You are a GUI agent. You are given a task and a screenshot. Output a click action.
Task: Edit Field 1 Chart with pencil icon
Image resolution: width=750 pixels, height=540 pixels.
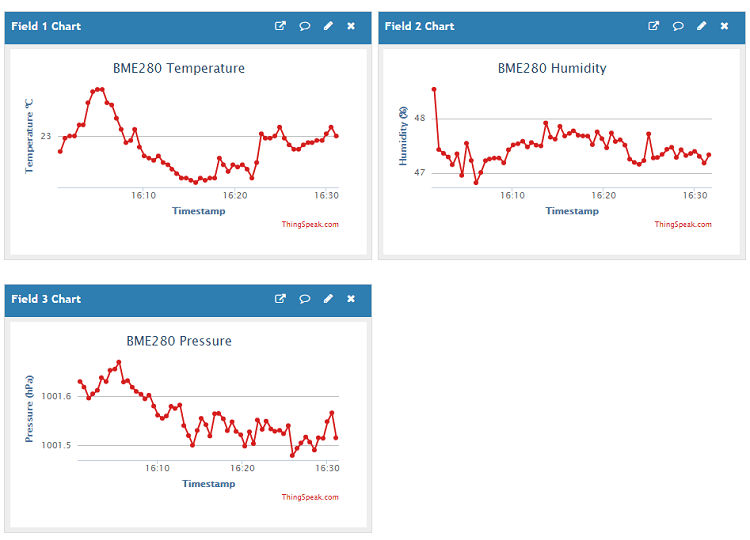tap(328, 26)
